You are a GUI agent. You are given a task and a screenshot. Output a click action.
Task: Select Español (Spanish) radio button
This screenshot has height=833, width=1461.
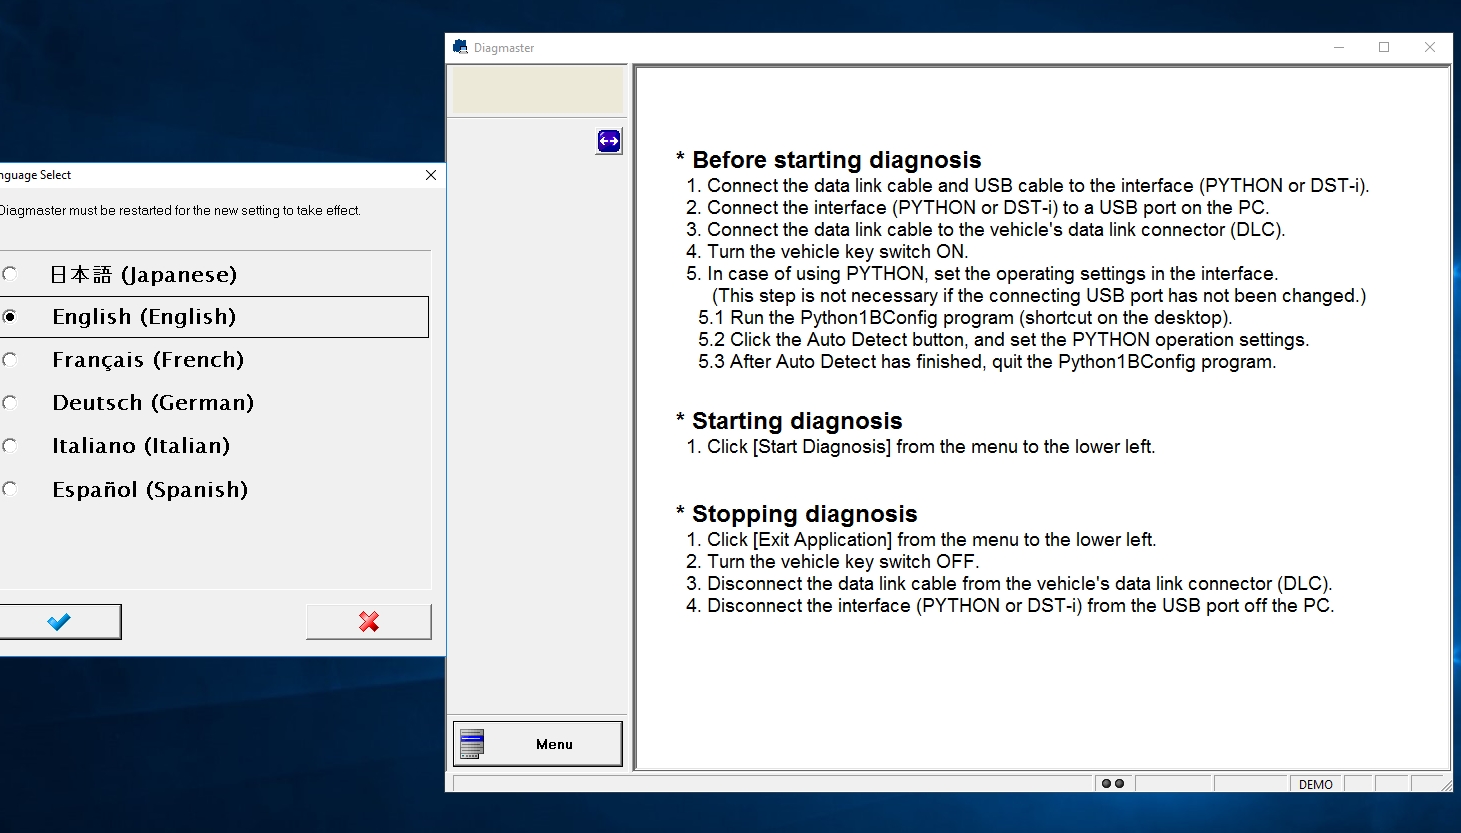tap(10, 489)
